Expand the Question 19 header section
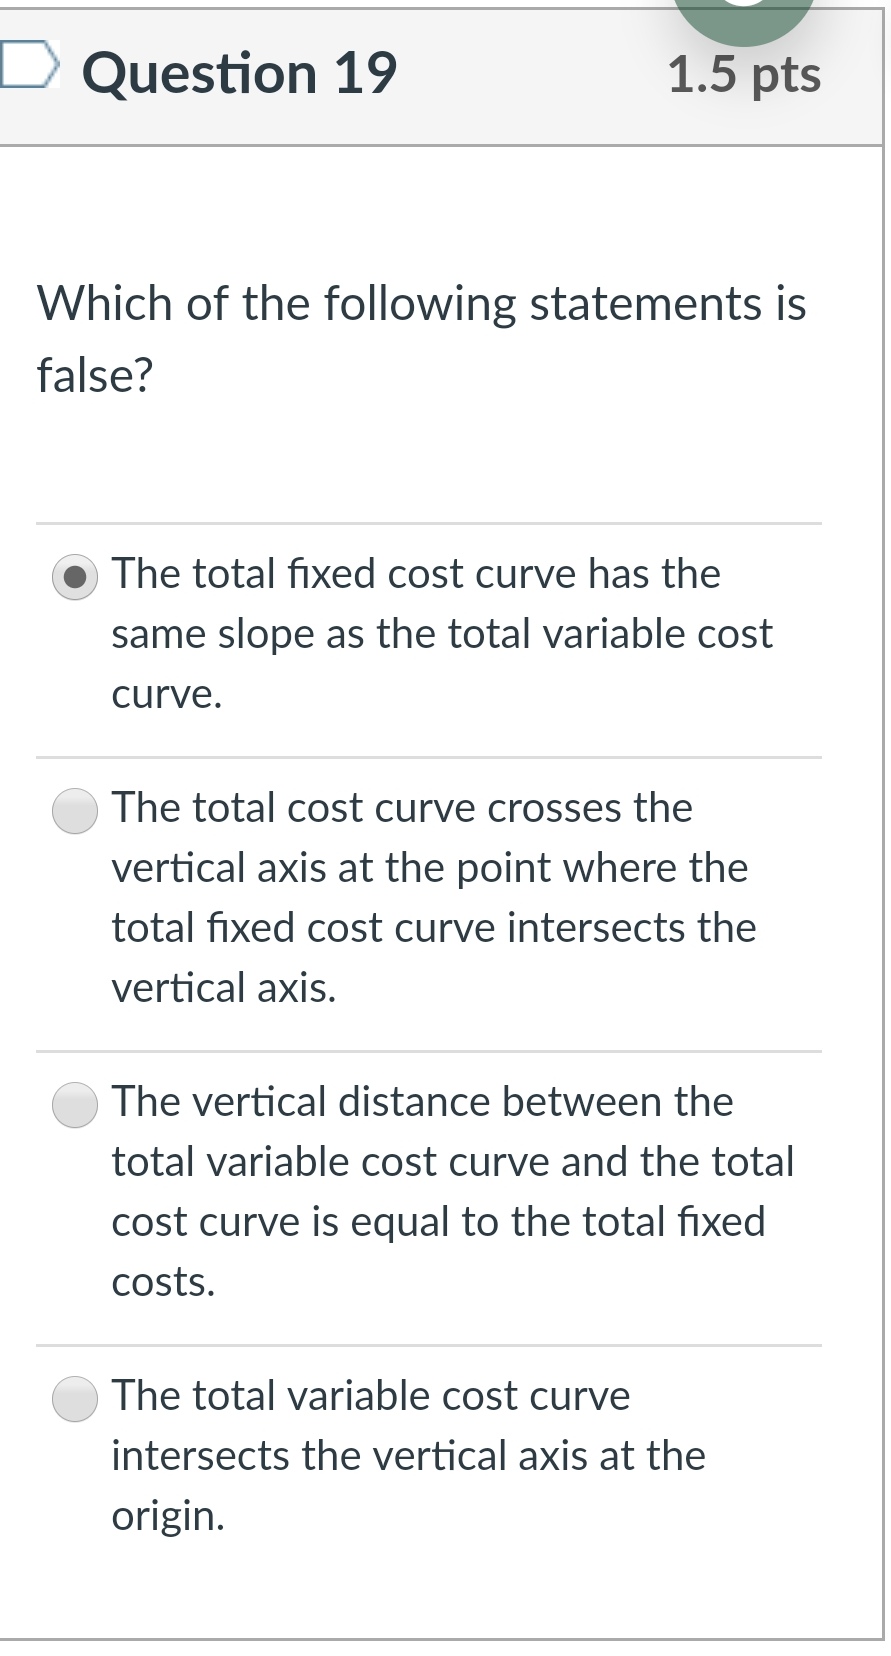The height and width of the screenshot is (1656, 891). (240, 70)
